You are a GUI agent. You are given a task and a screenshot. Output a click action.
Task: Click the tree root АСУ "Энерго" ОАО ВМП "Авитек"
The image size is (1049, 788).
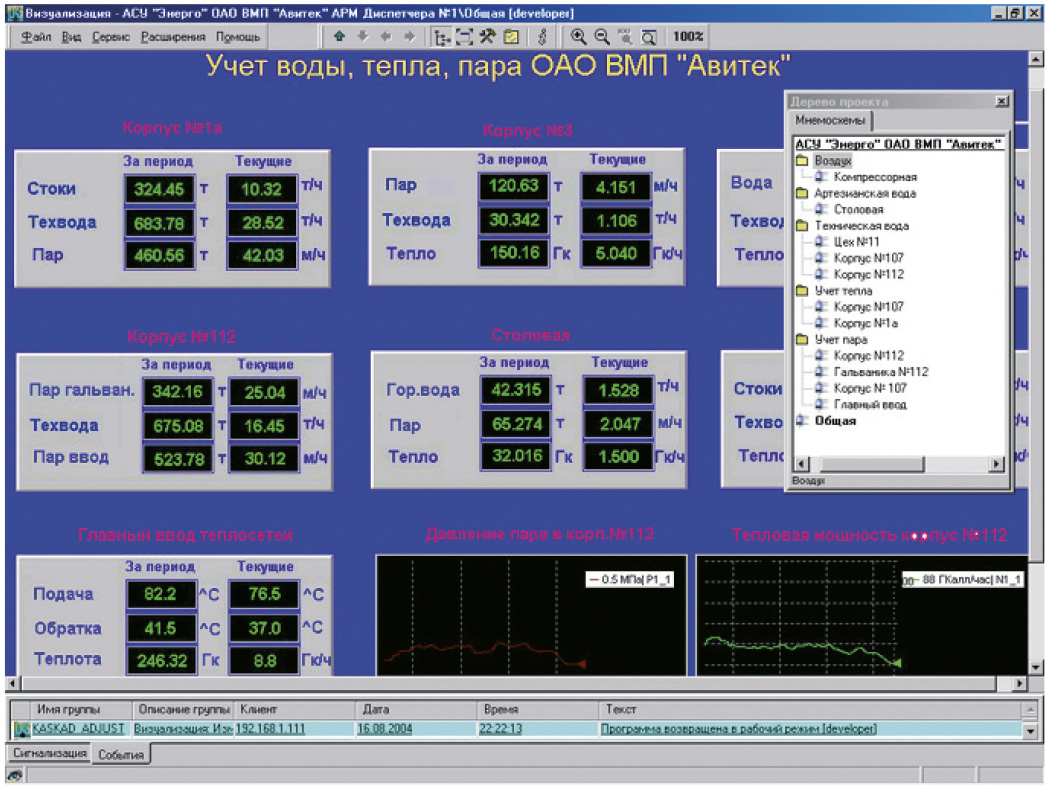[898, 144]
